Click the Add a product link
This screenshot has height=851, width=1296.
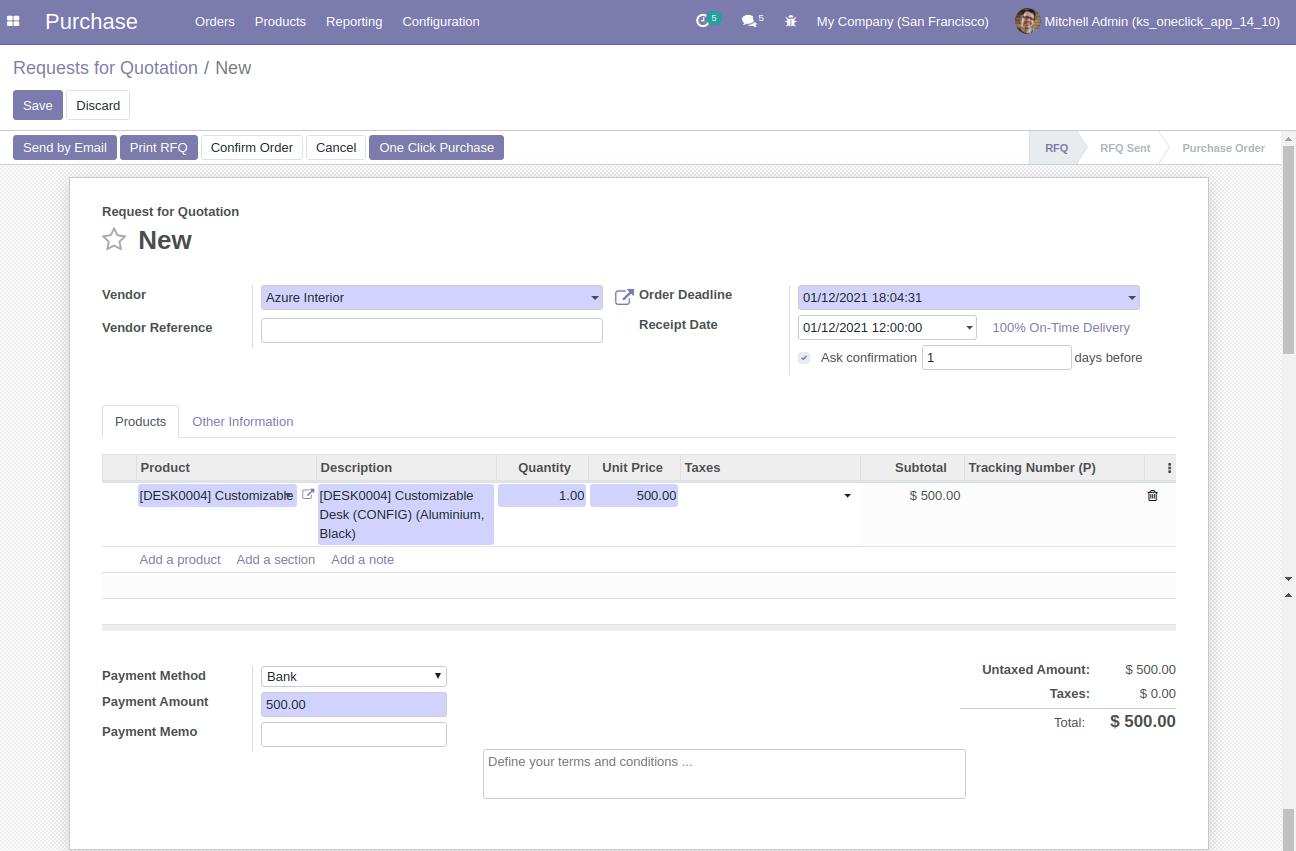click(x=180, y=560)
